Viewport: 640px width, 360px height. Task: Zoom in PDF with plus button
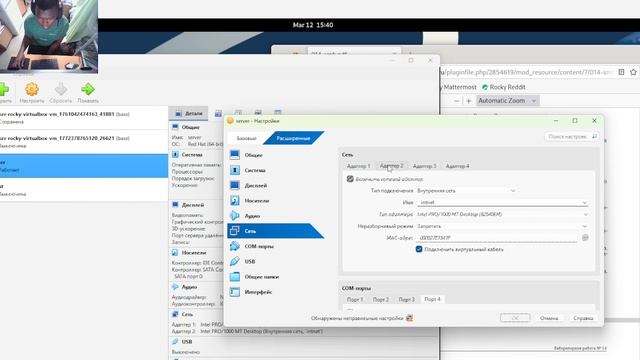coord(469,101)
